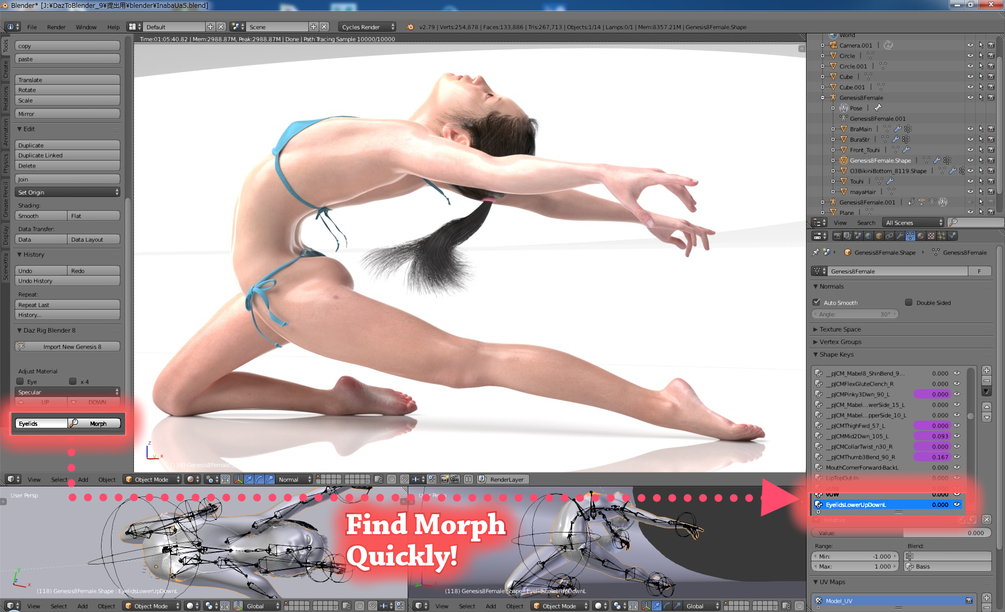Open the Render menu
Image resolution: width=1005 pixels, height=612 pixels.
[56, 27]
